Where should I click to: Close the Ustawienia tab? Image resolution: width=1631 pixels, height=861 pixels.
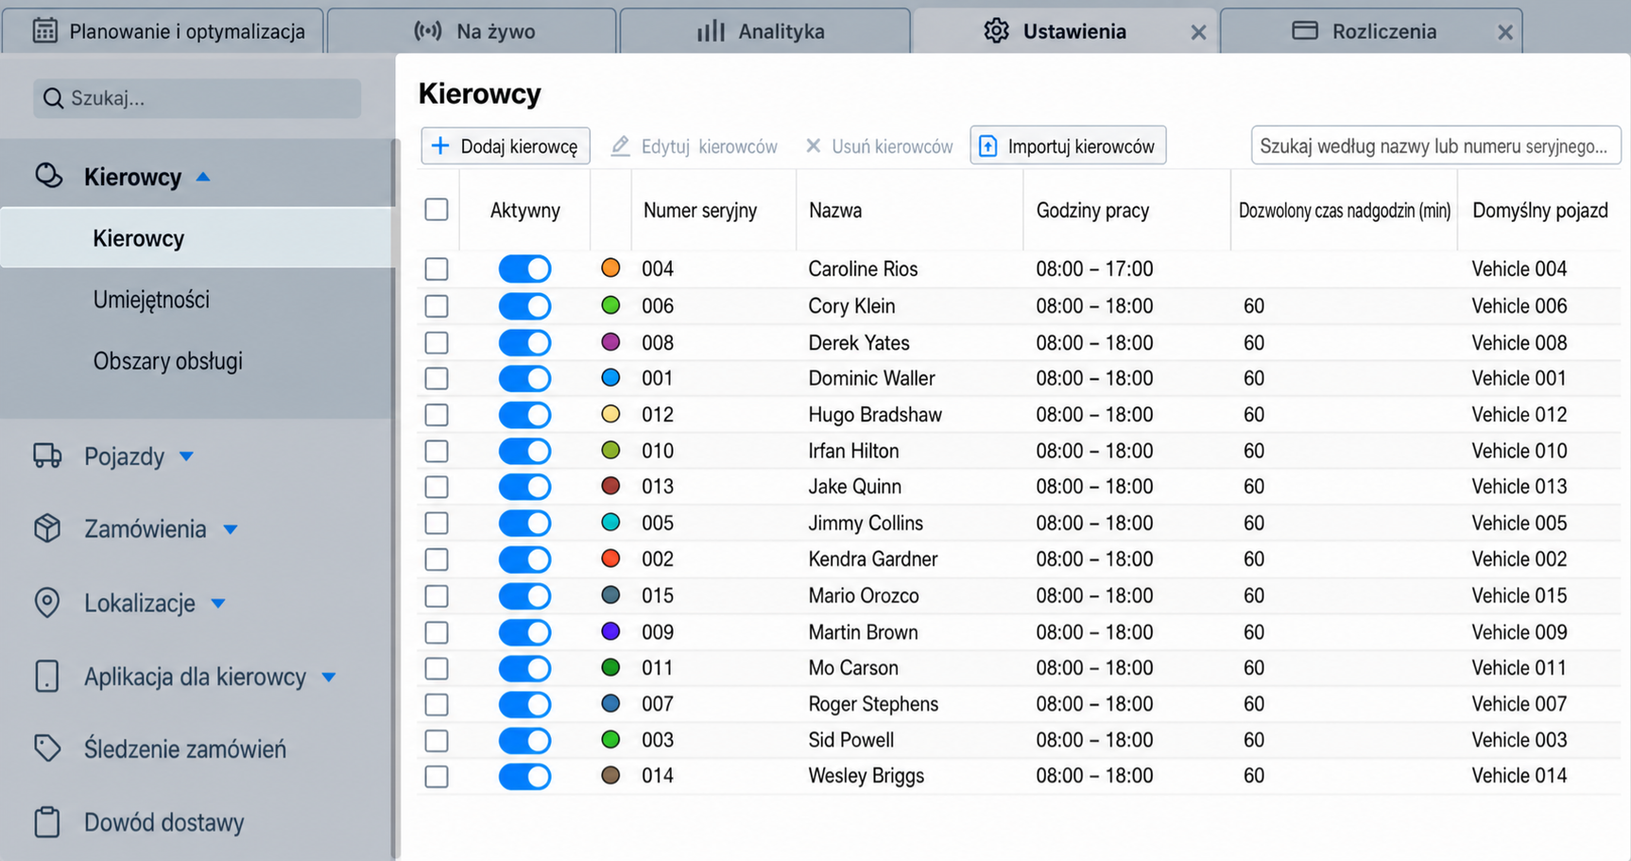(x=1198, y=32)
